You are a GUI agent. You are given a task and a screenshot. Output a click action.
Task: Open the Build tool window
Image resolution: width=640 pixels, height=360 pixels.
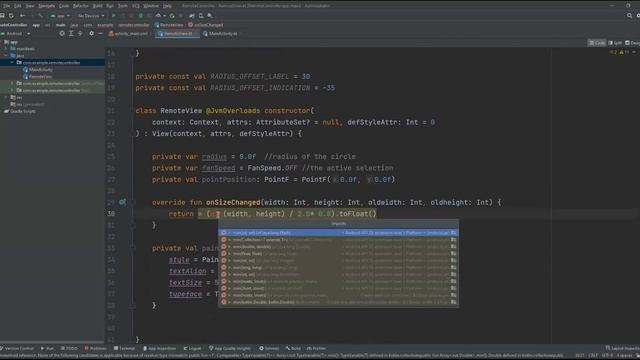click(293, 348)
